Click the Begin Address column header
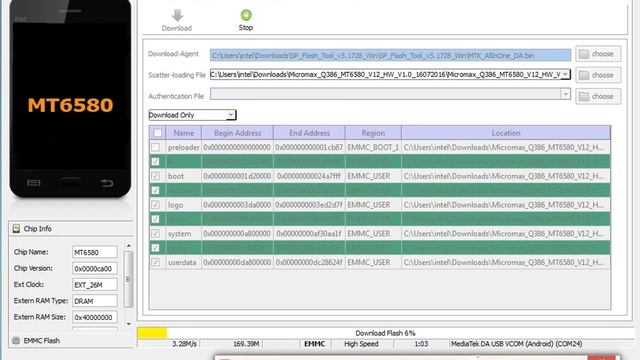The image size is (640, 360). [238, 133]
